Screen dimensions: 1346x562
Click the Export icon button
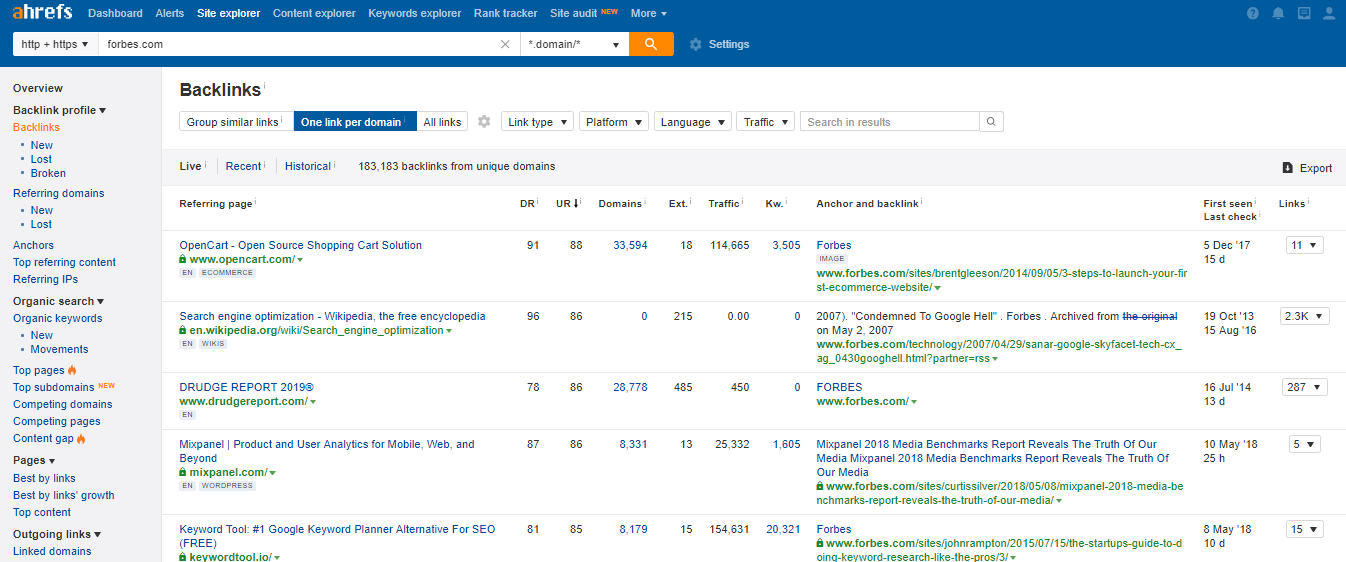click(1288, 168)
